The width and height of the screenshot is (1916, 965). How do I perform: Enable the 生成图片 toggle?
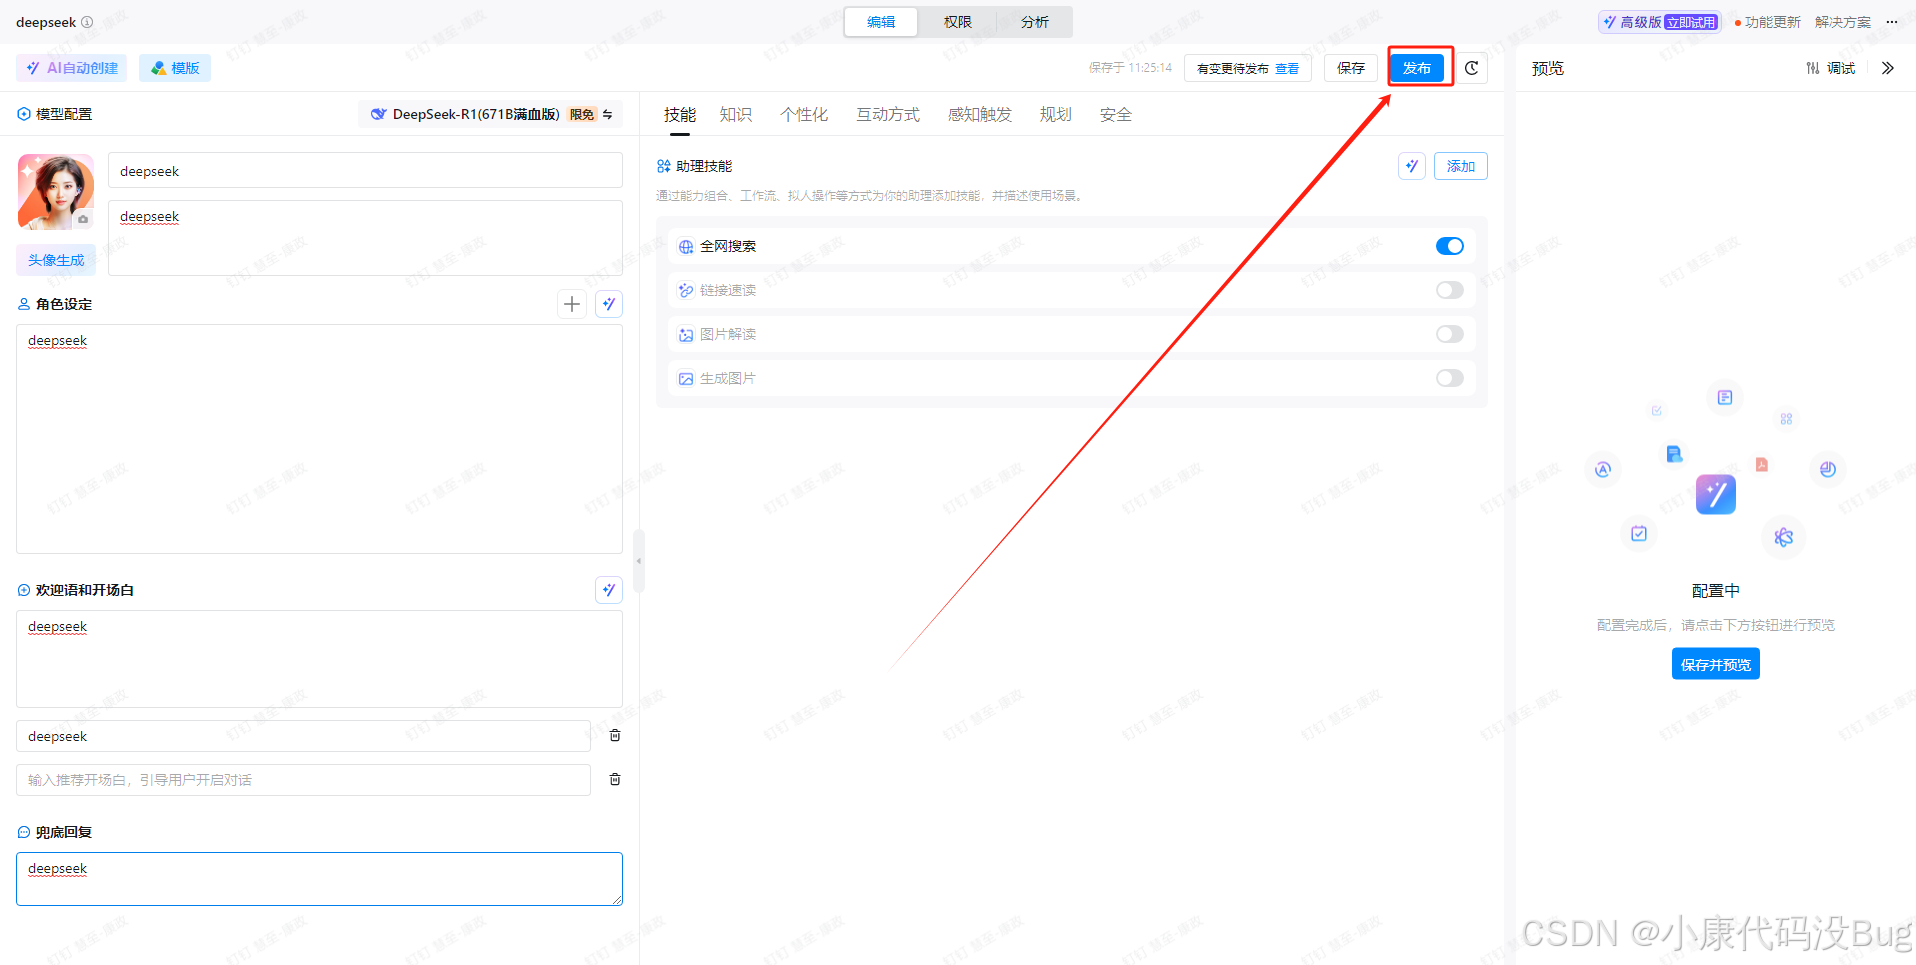coord(1450,378)
